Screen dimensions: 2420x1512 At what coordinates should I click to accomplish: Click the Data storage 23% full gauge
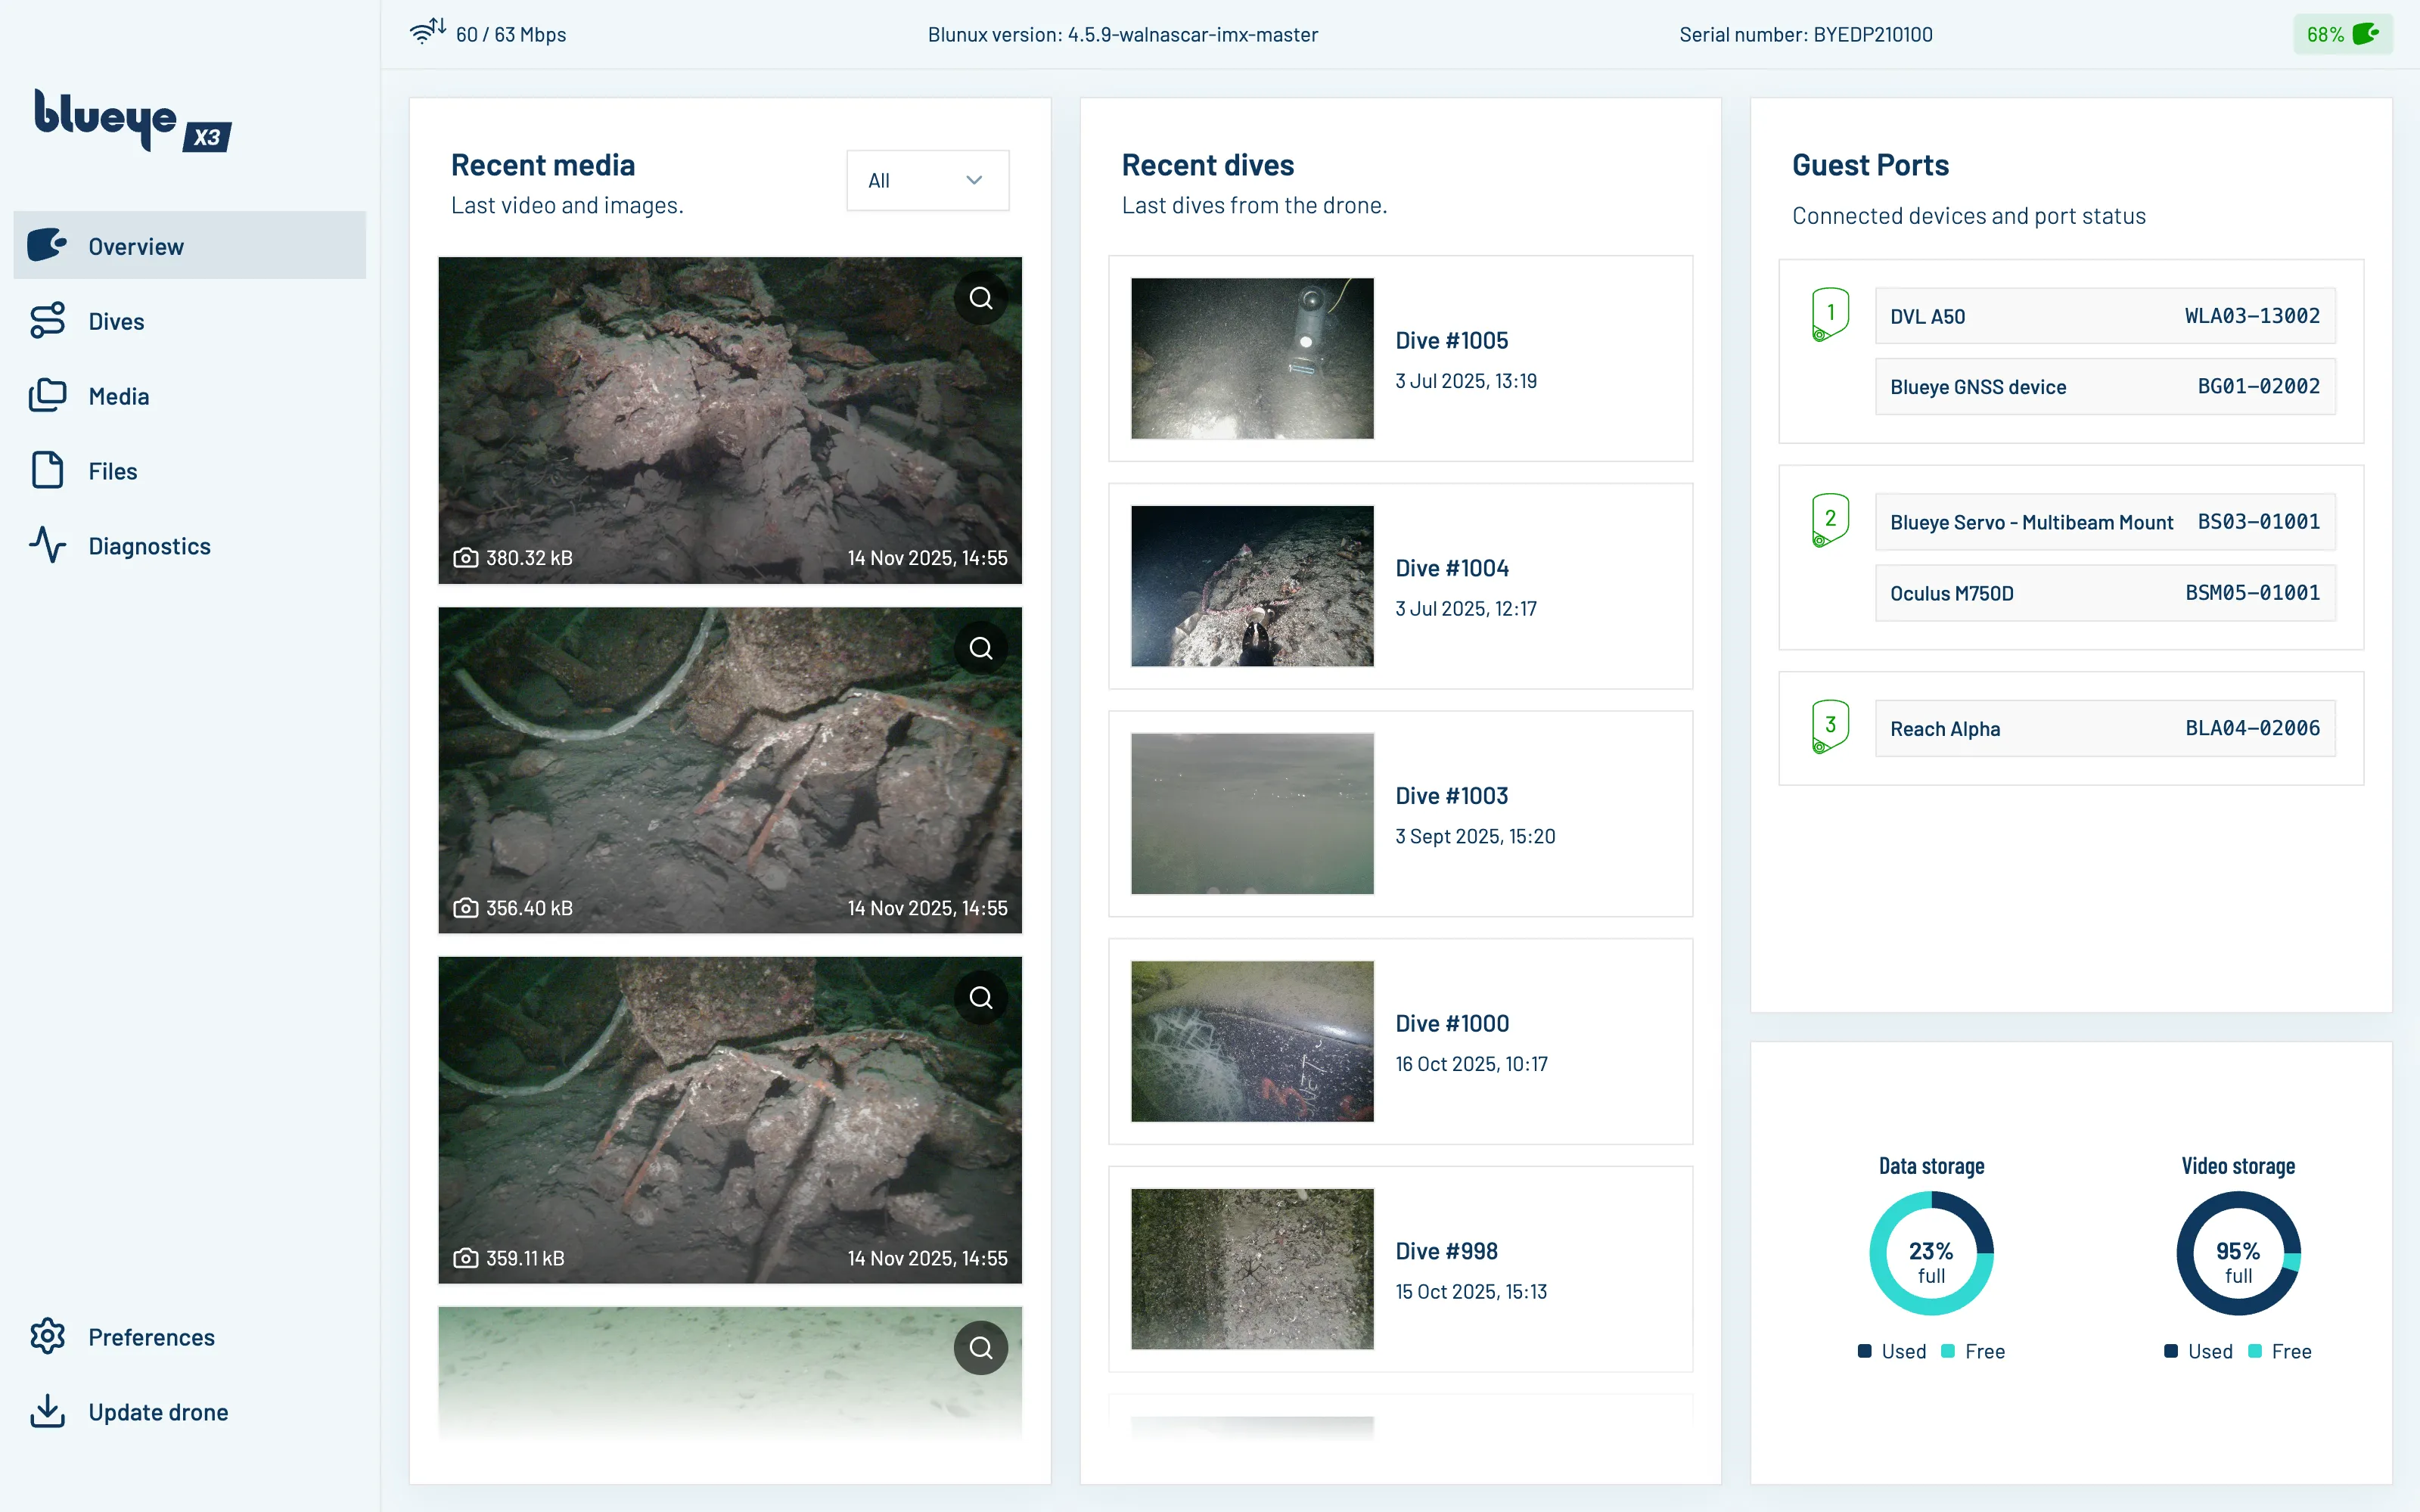[1931, 1252]
